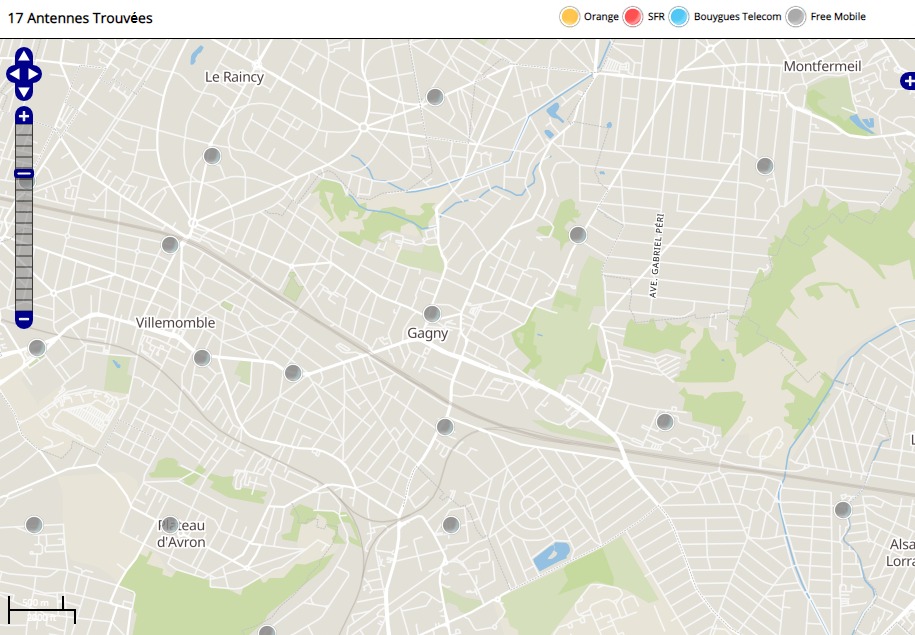Pan the map right with arrow control

point(36,74)
